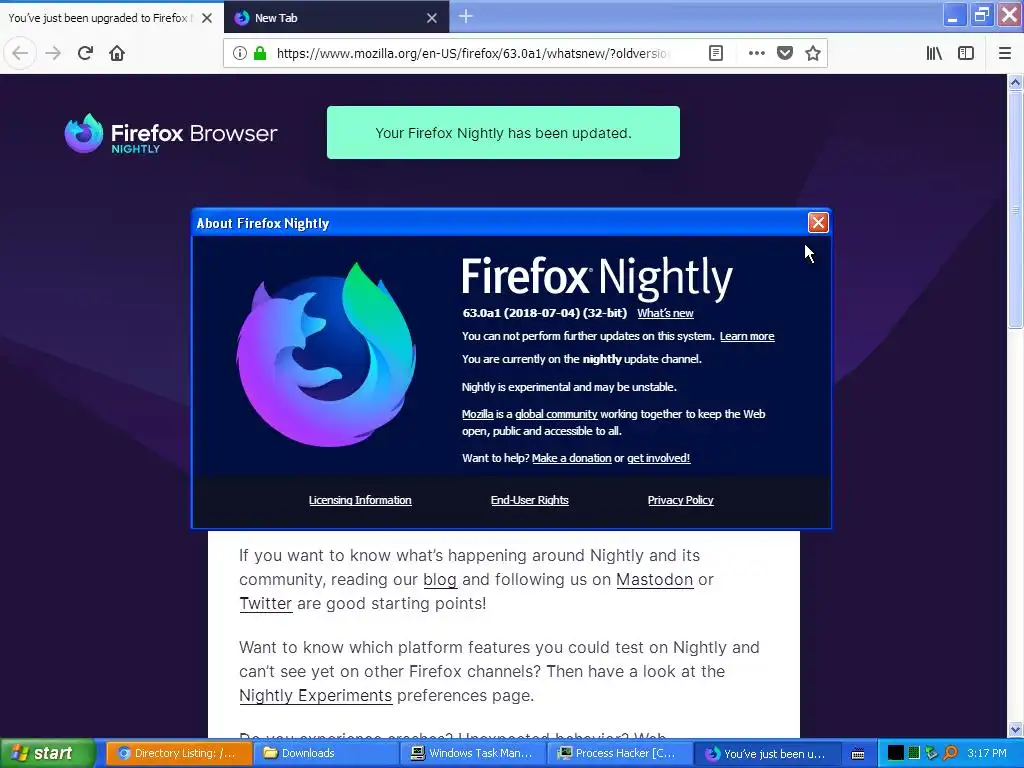Open the Library toolbar icon
This screenshot has height=768, width=1024.
[x=934, y=53]
